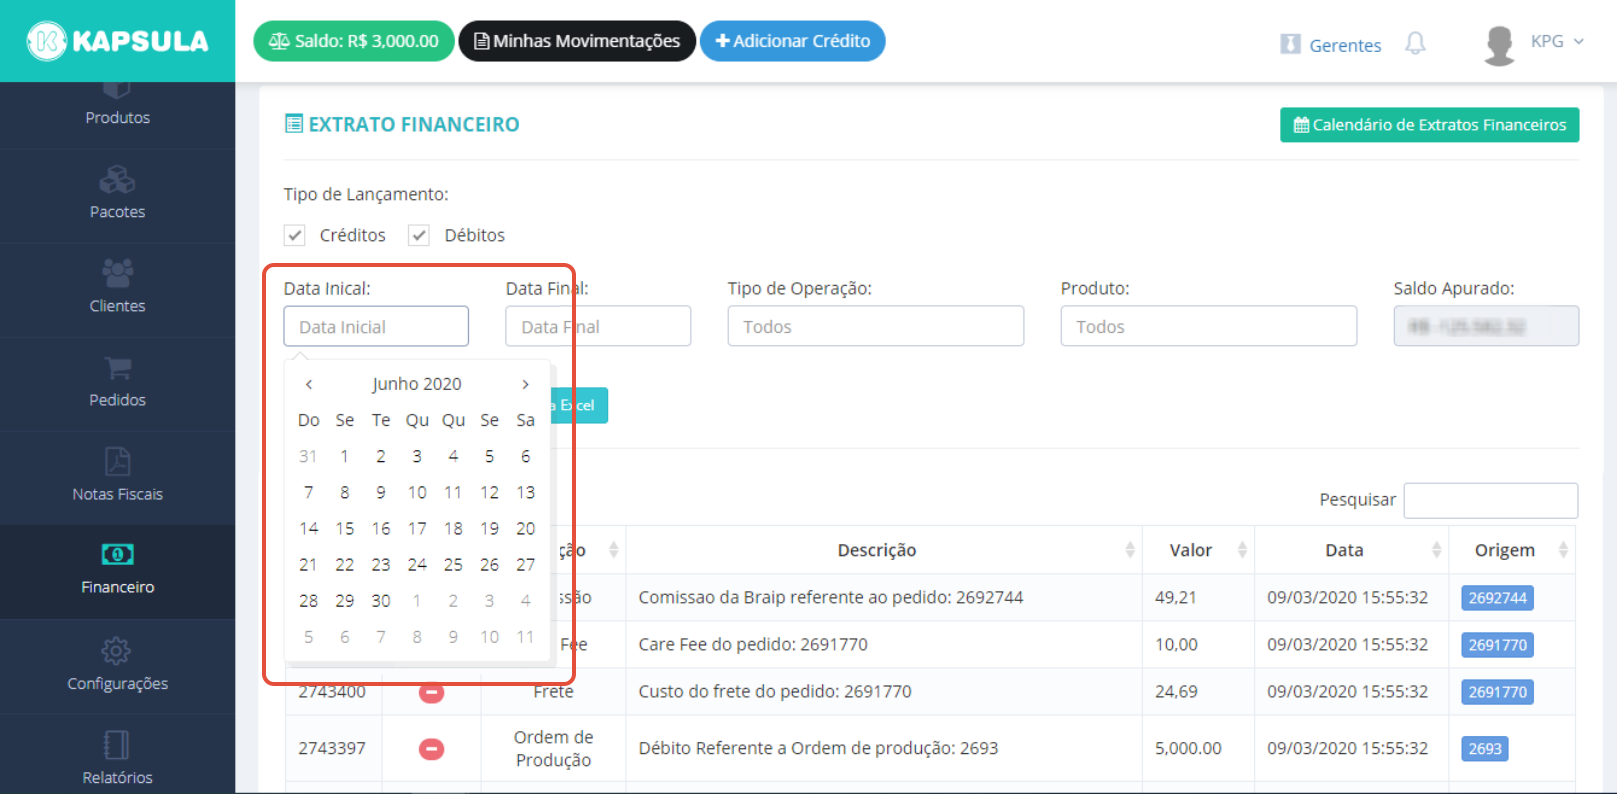This screenshot has width=1617, height=794.
Task: Open origin badge 2693
Action: click(1485, 749)
